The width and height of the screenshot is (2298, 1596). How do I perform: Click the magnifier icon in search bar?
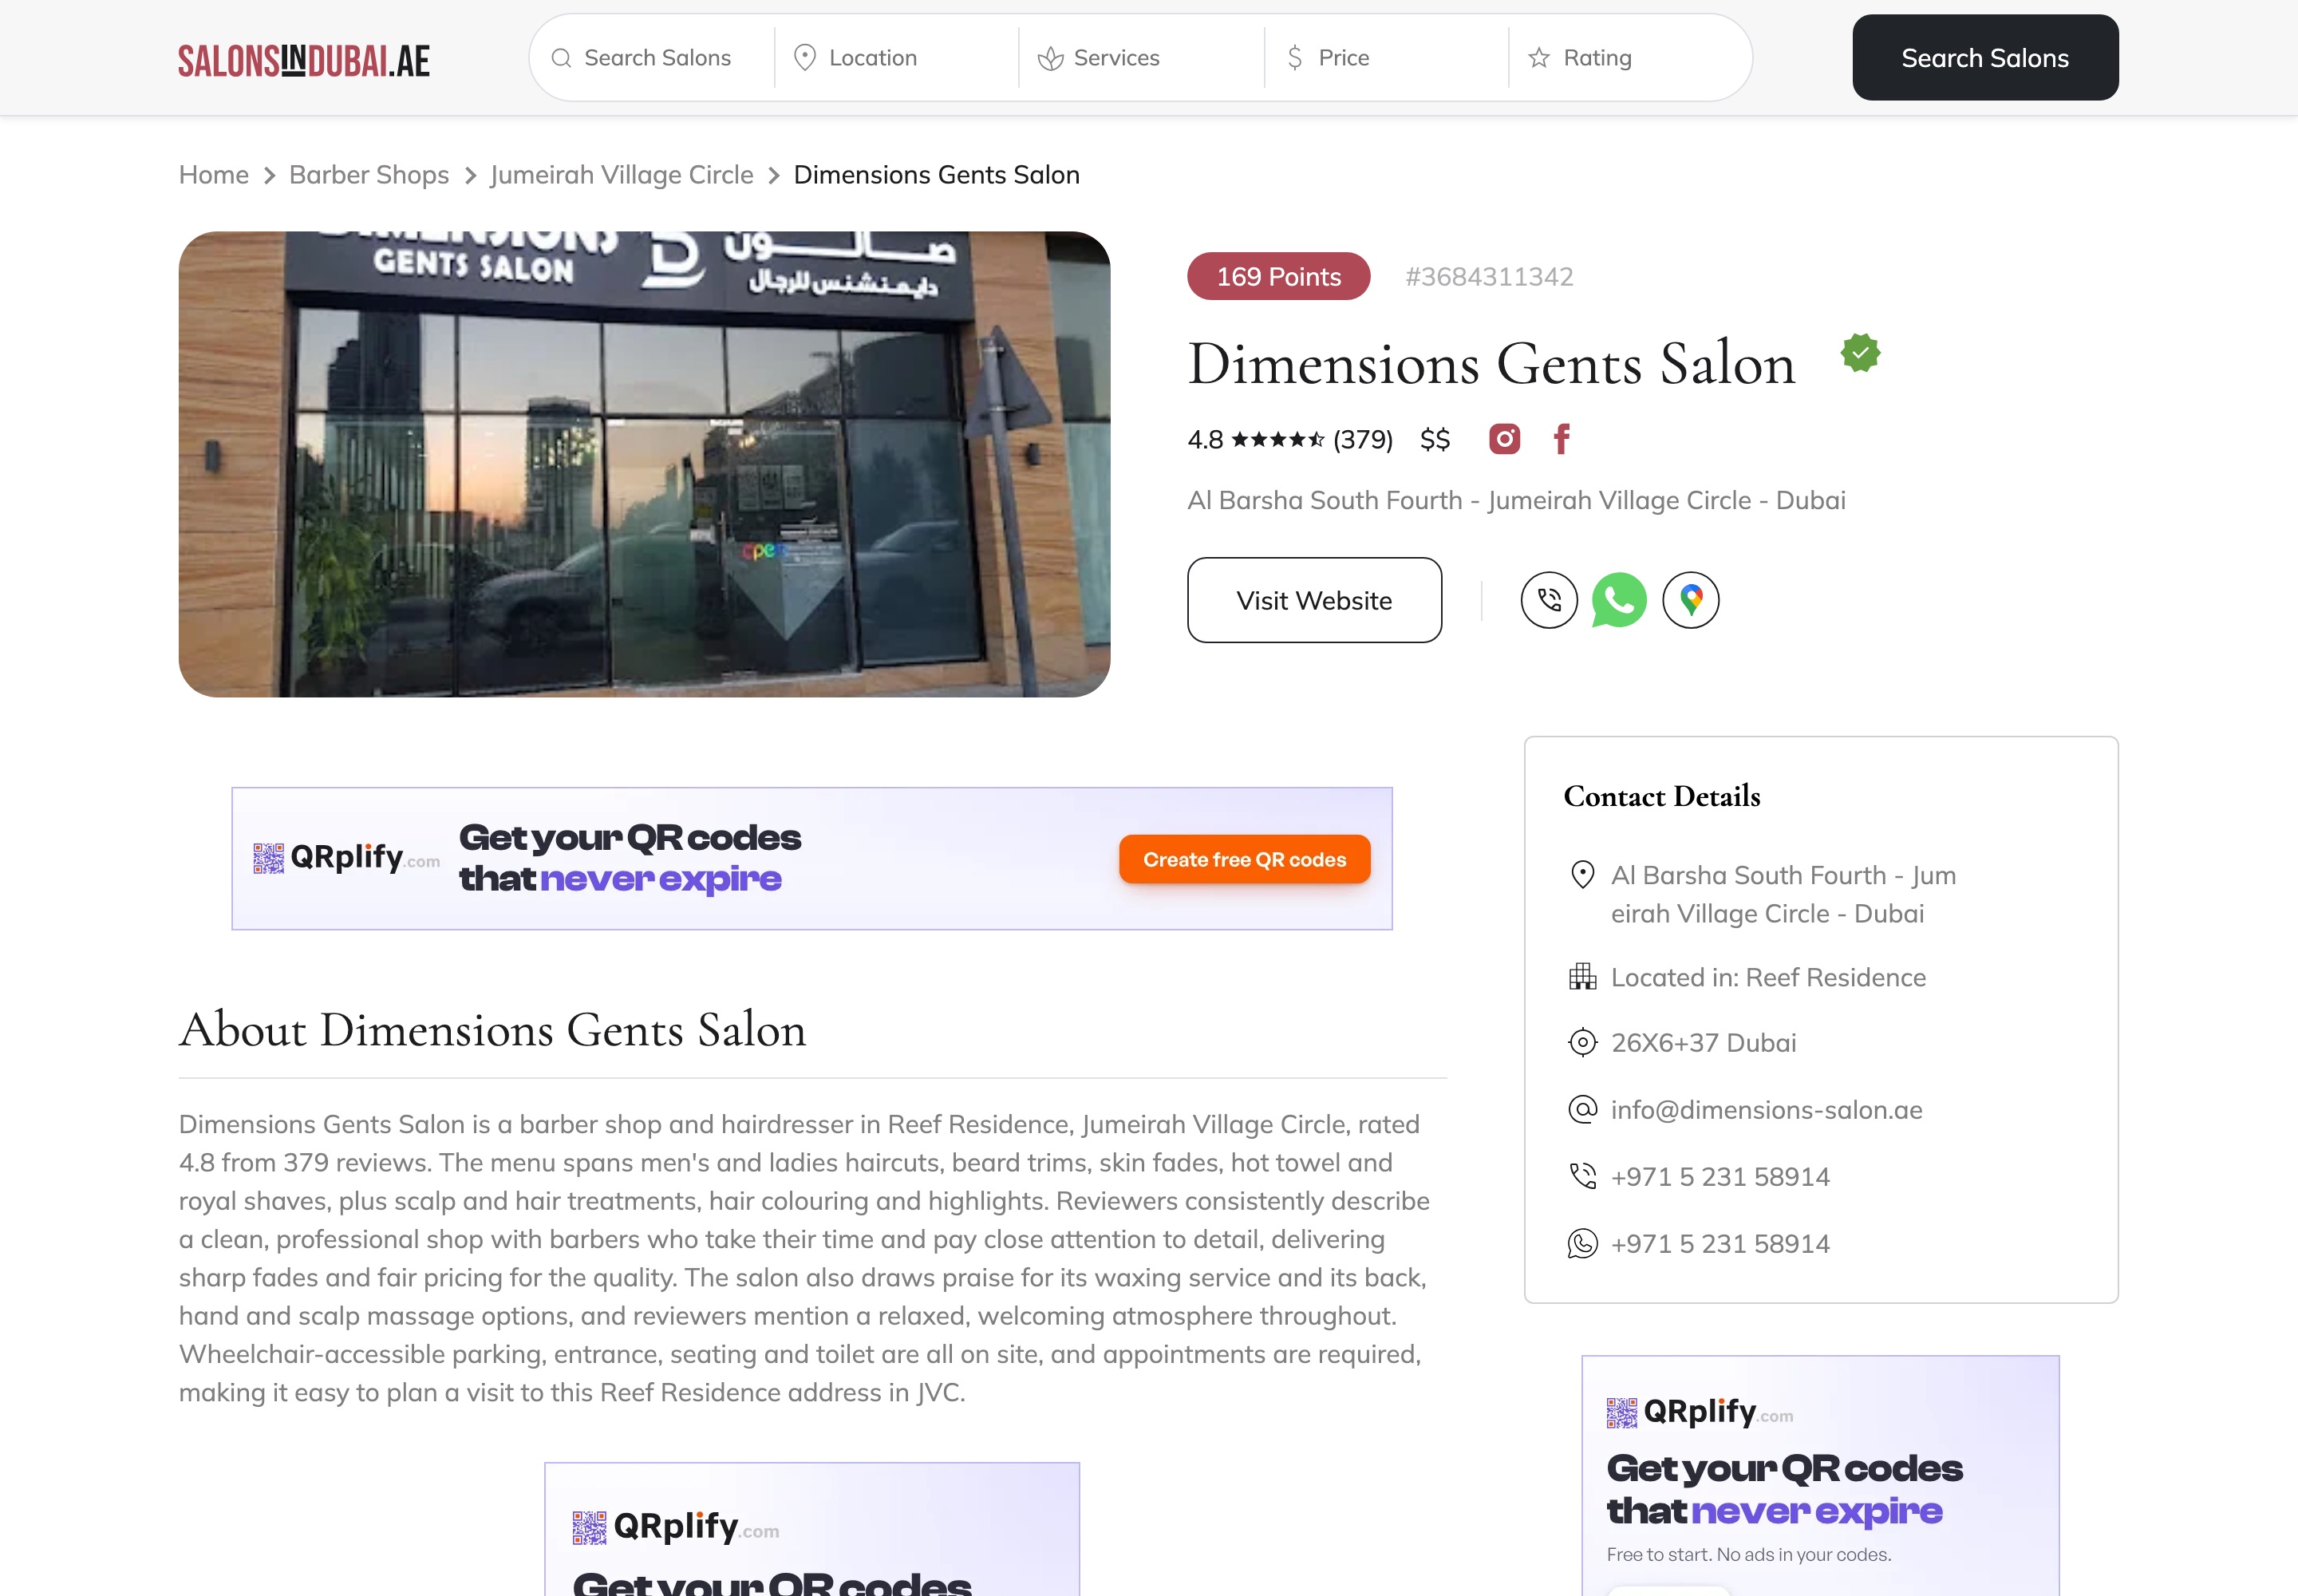point(561,58)
